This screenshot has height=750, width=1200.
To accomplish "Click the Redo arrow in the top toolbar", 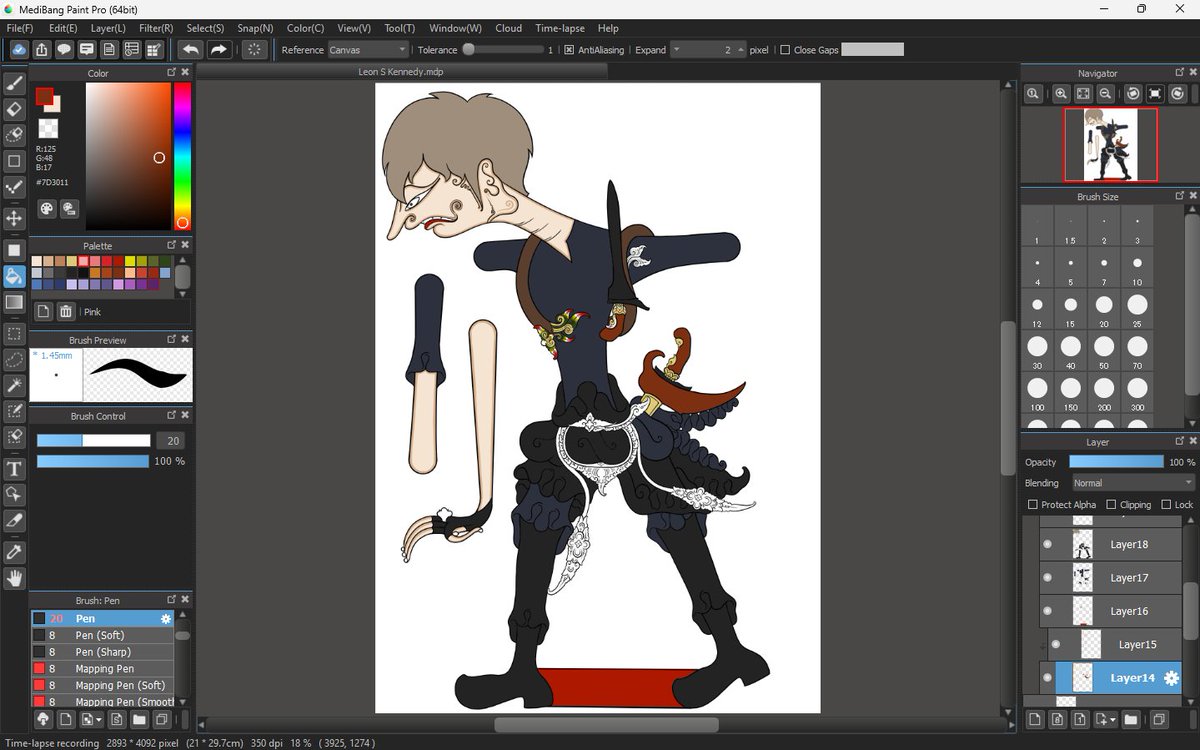I will click(218, 49).
